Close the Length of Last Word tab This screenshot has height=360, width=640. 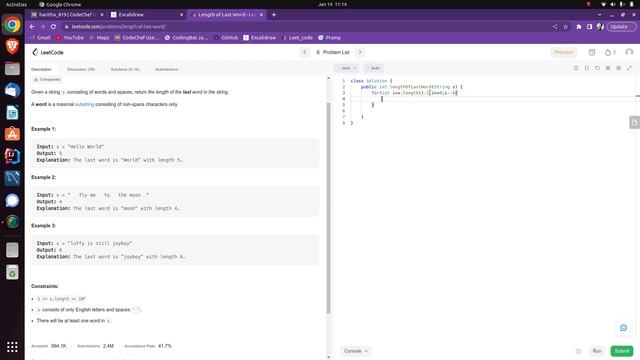261,15
